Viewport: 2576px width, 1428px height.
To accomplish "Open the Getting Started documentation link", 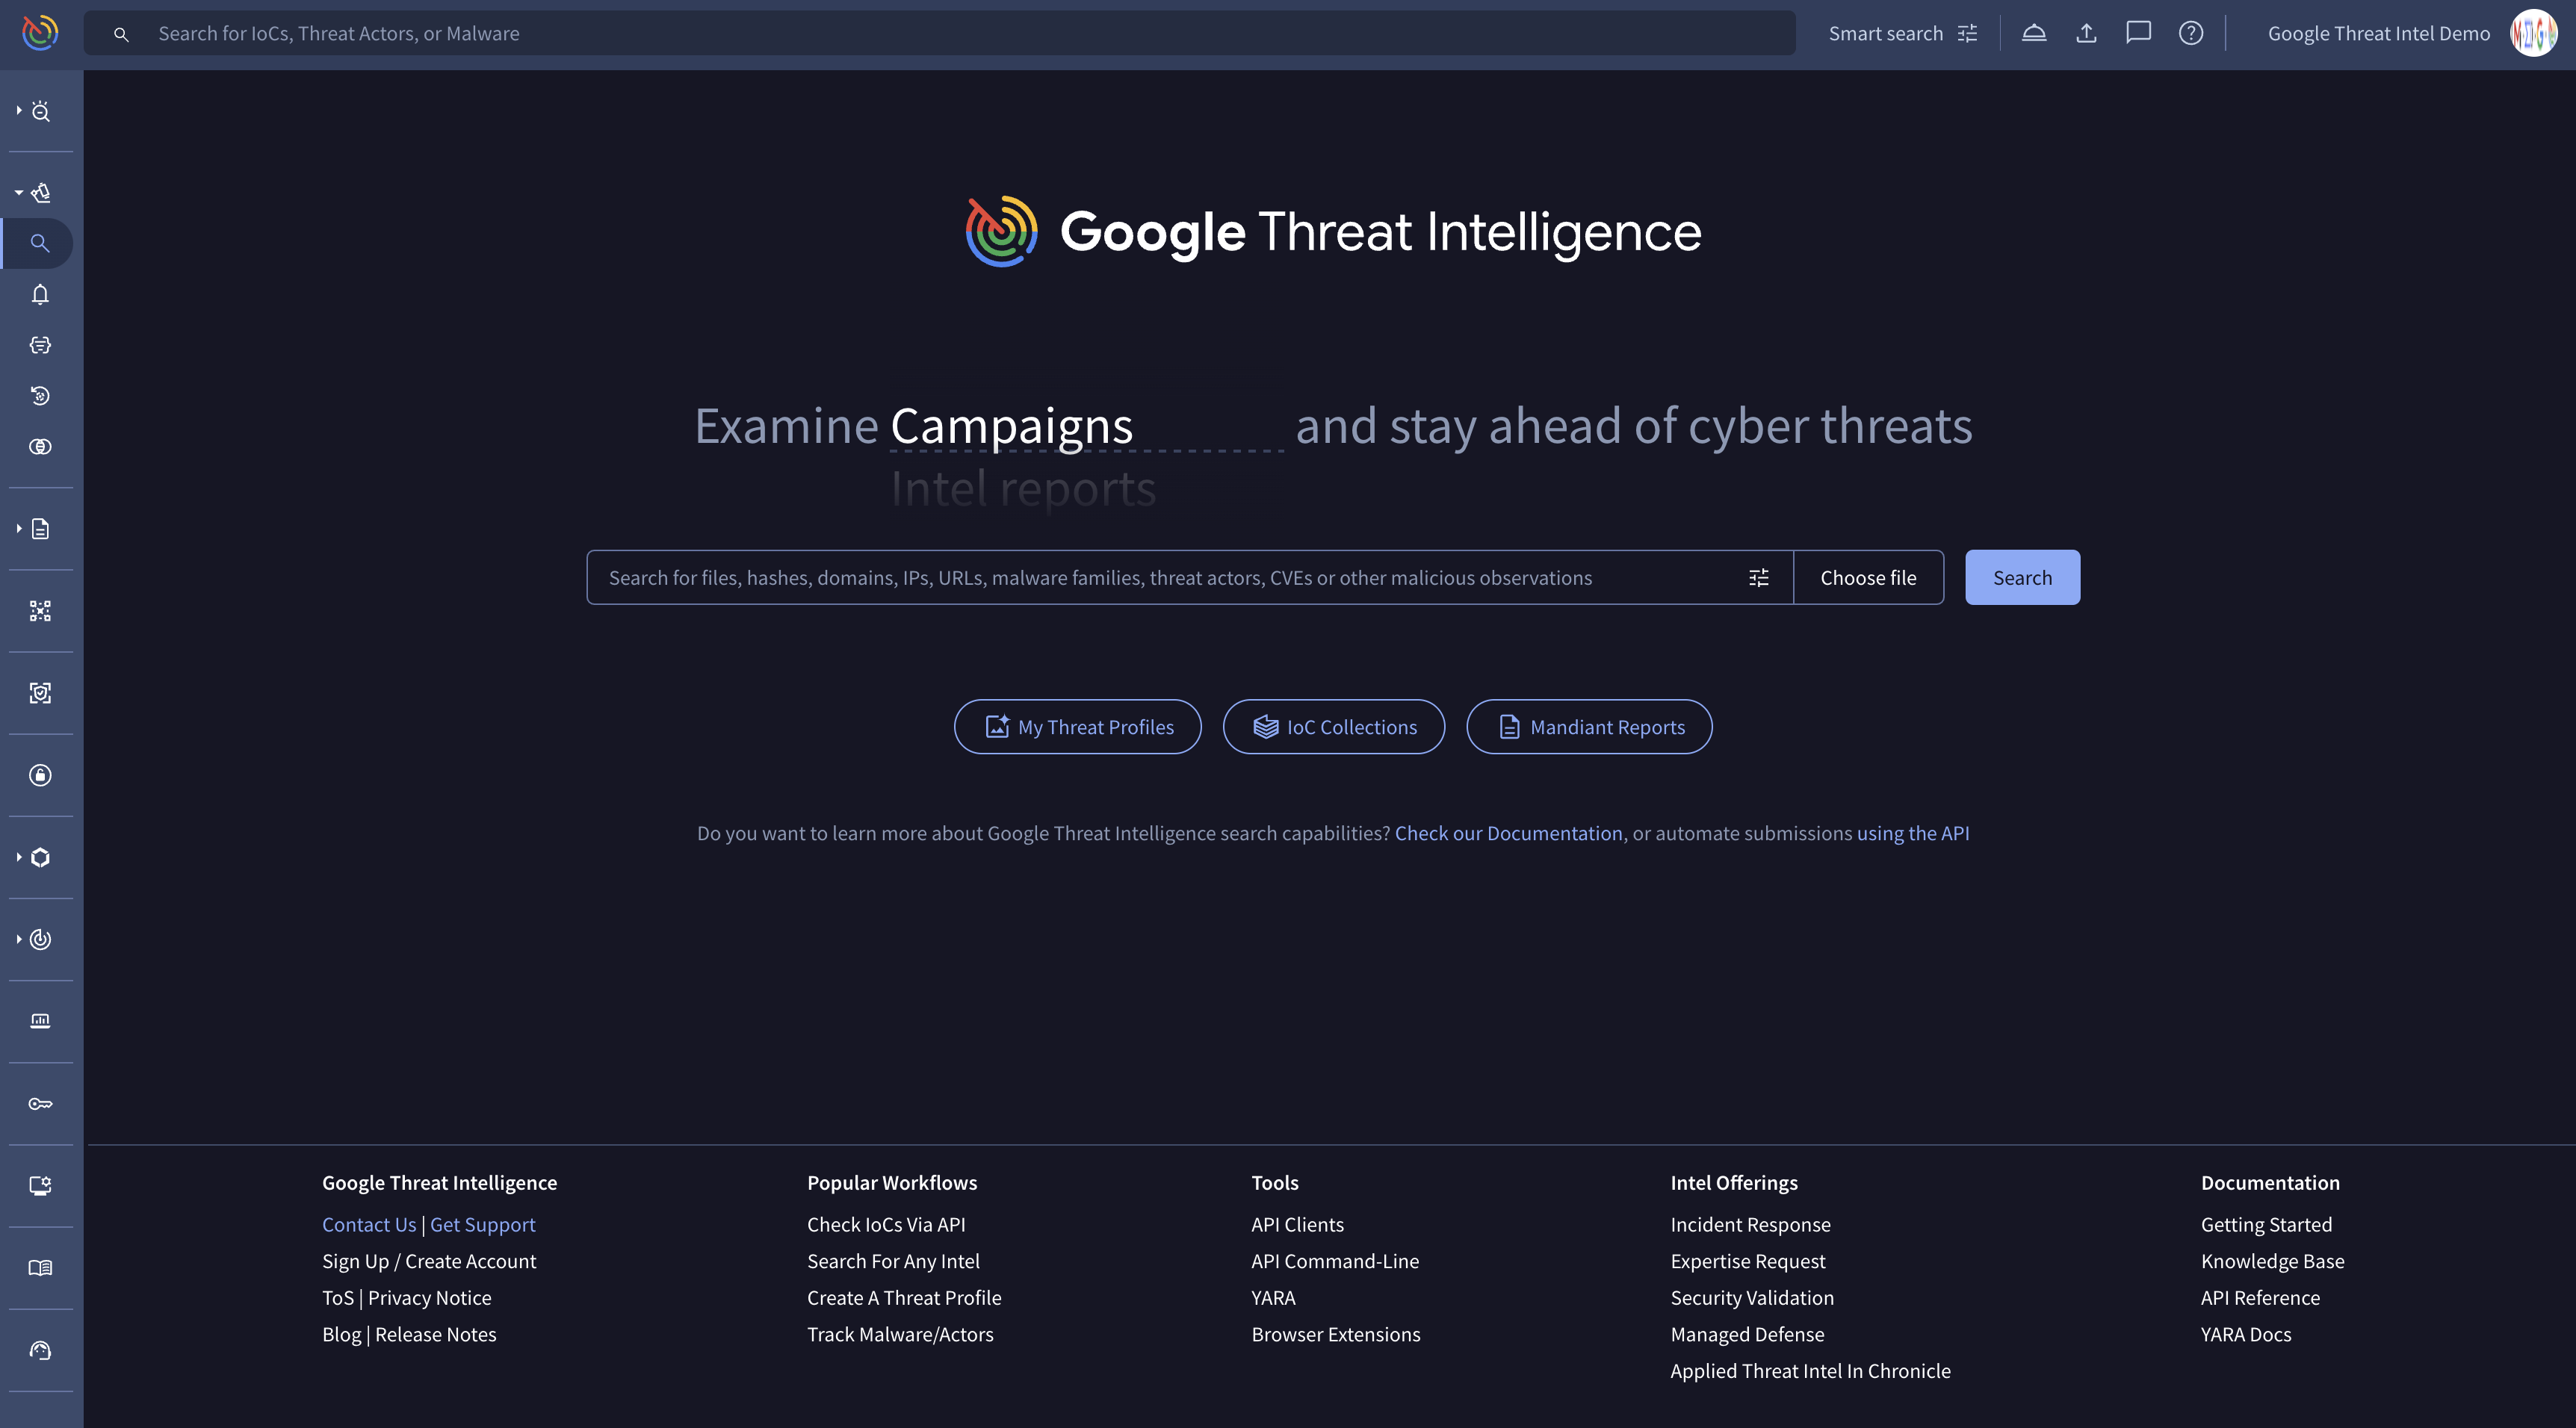I will (x=2266, y=1224).
